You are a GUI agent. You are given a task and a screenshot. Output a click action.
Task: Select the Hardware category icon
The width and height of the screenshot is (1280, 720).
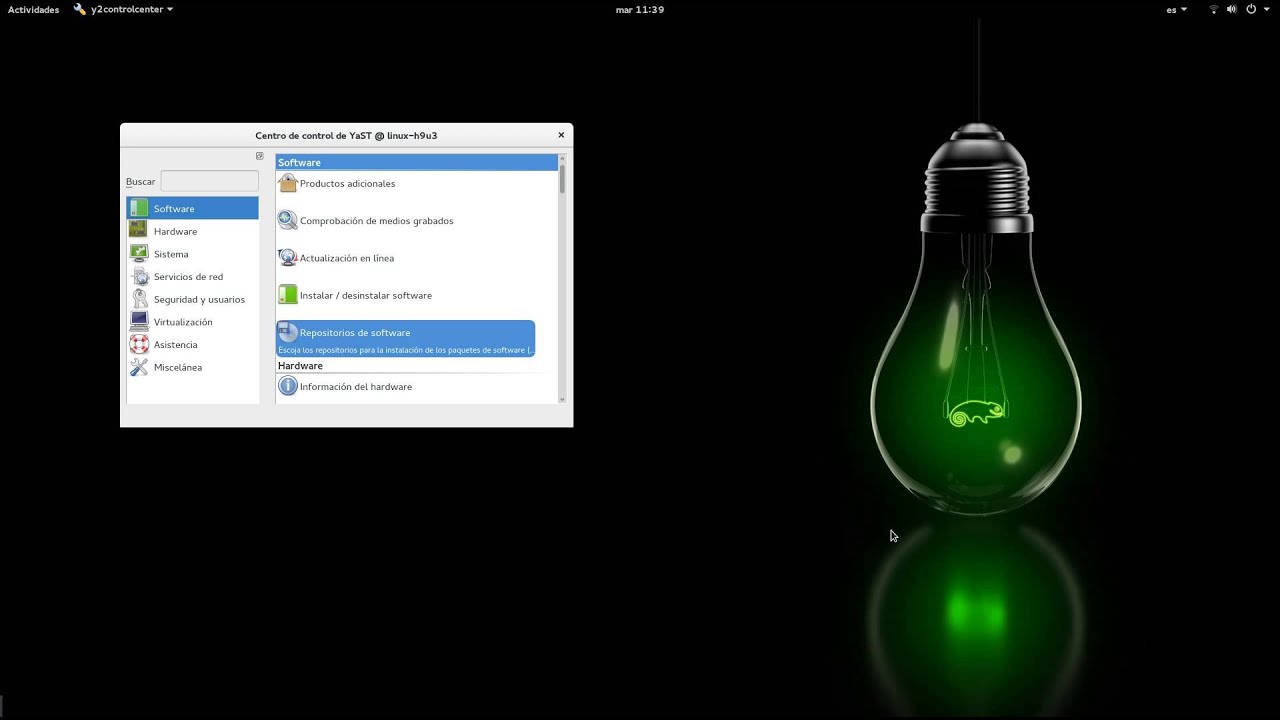[138, 231]
